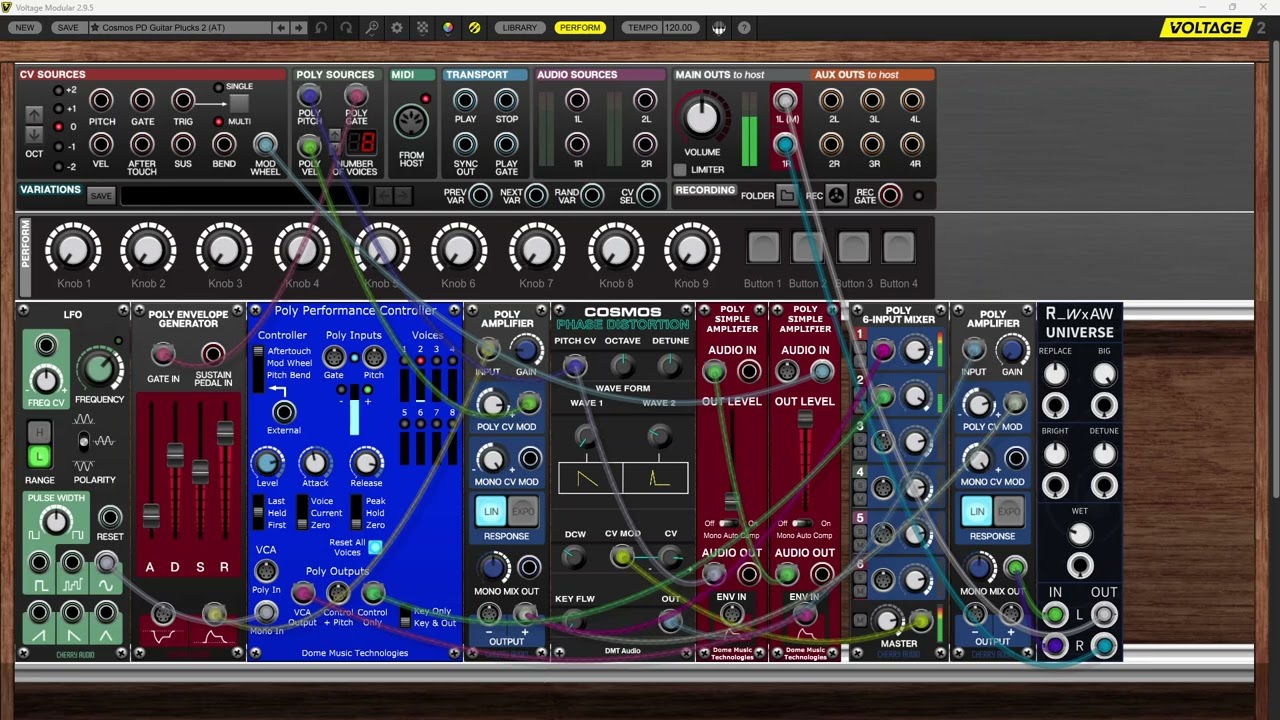Click Perform Knob 1
The image size is (1280, 720).
73,249
